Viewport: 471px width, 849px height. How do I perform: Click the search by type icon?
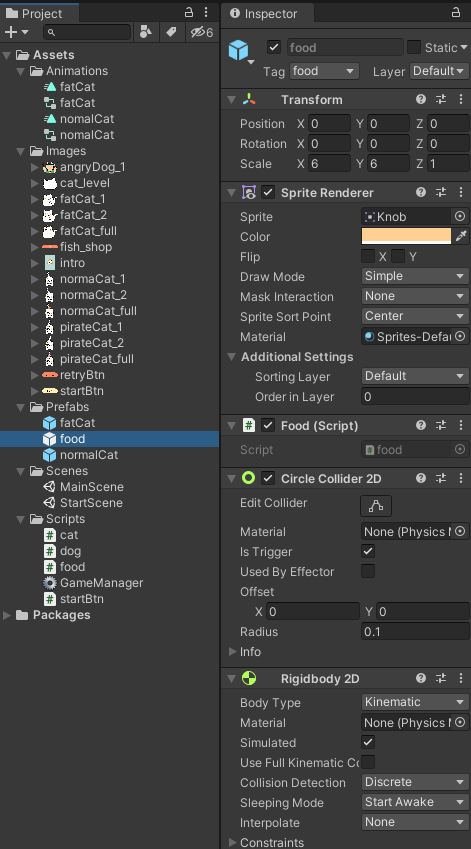(146, 32)
